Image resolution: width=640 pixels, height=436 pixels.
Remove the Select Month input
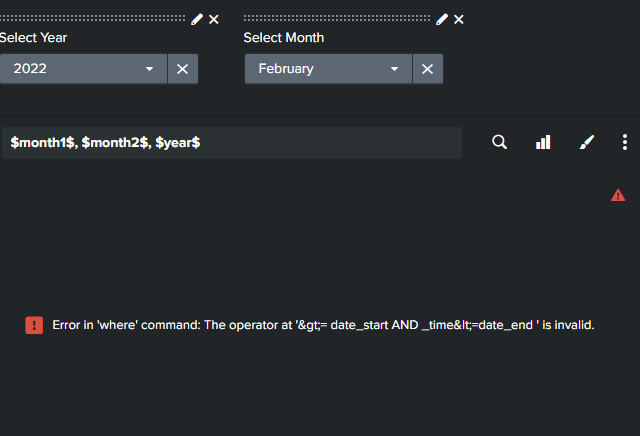459,19
